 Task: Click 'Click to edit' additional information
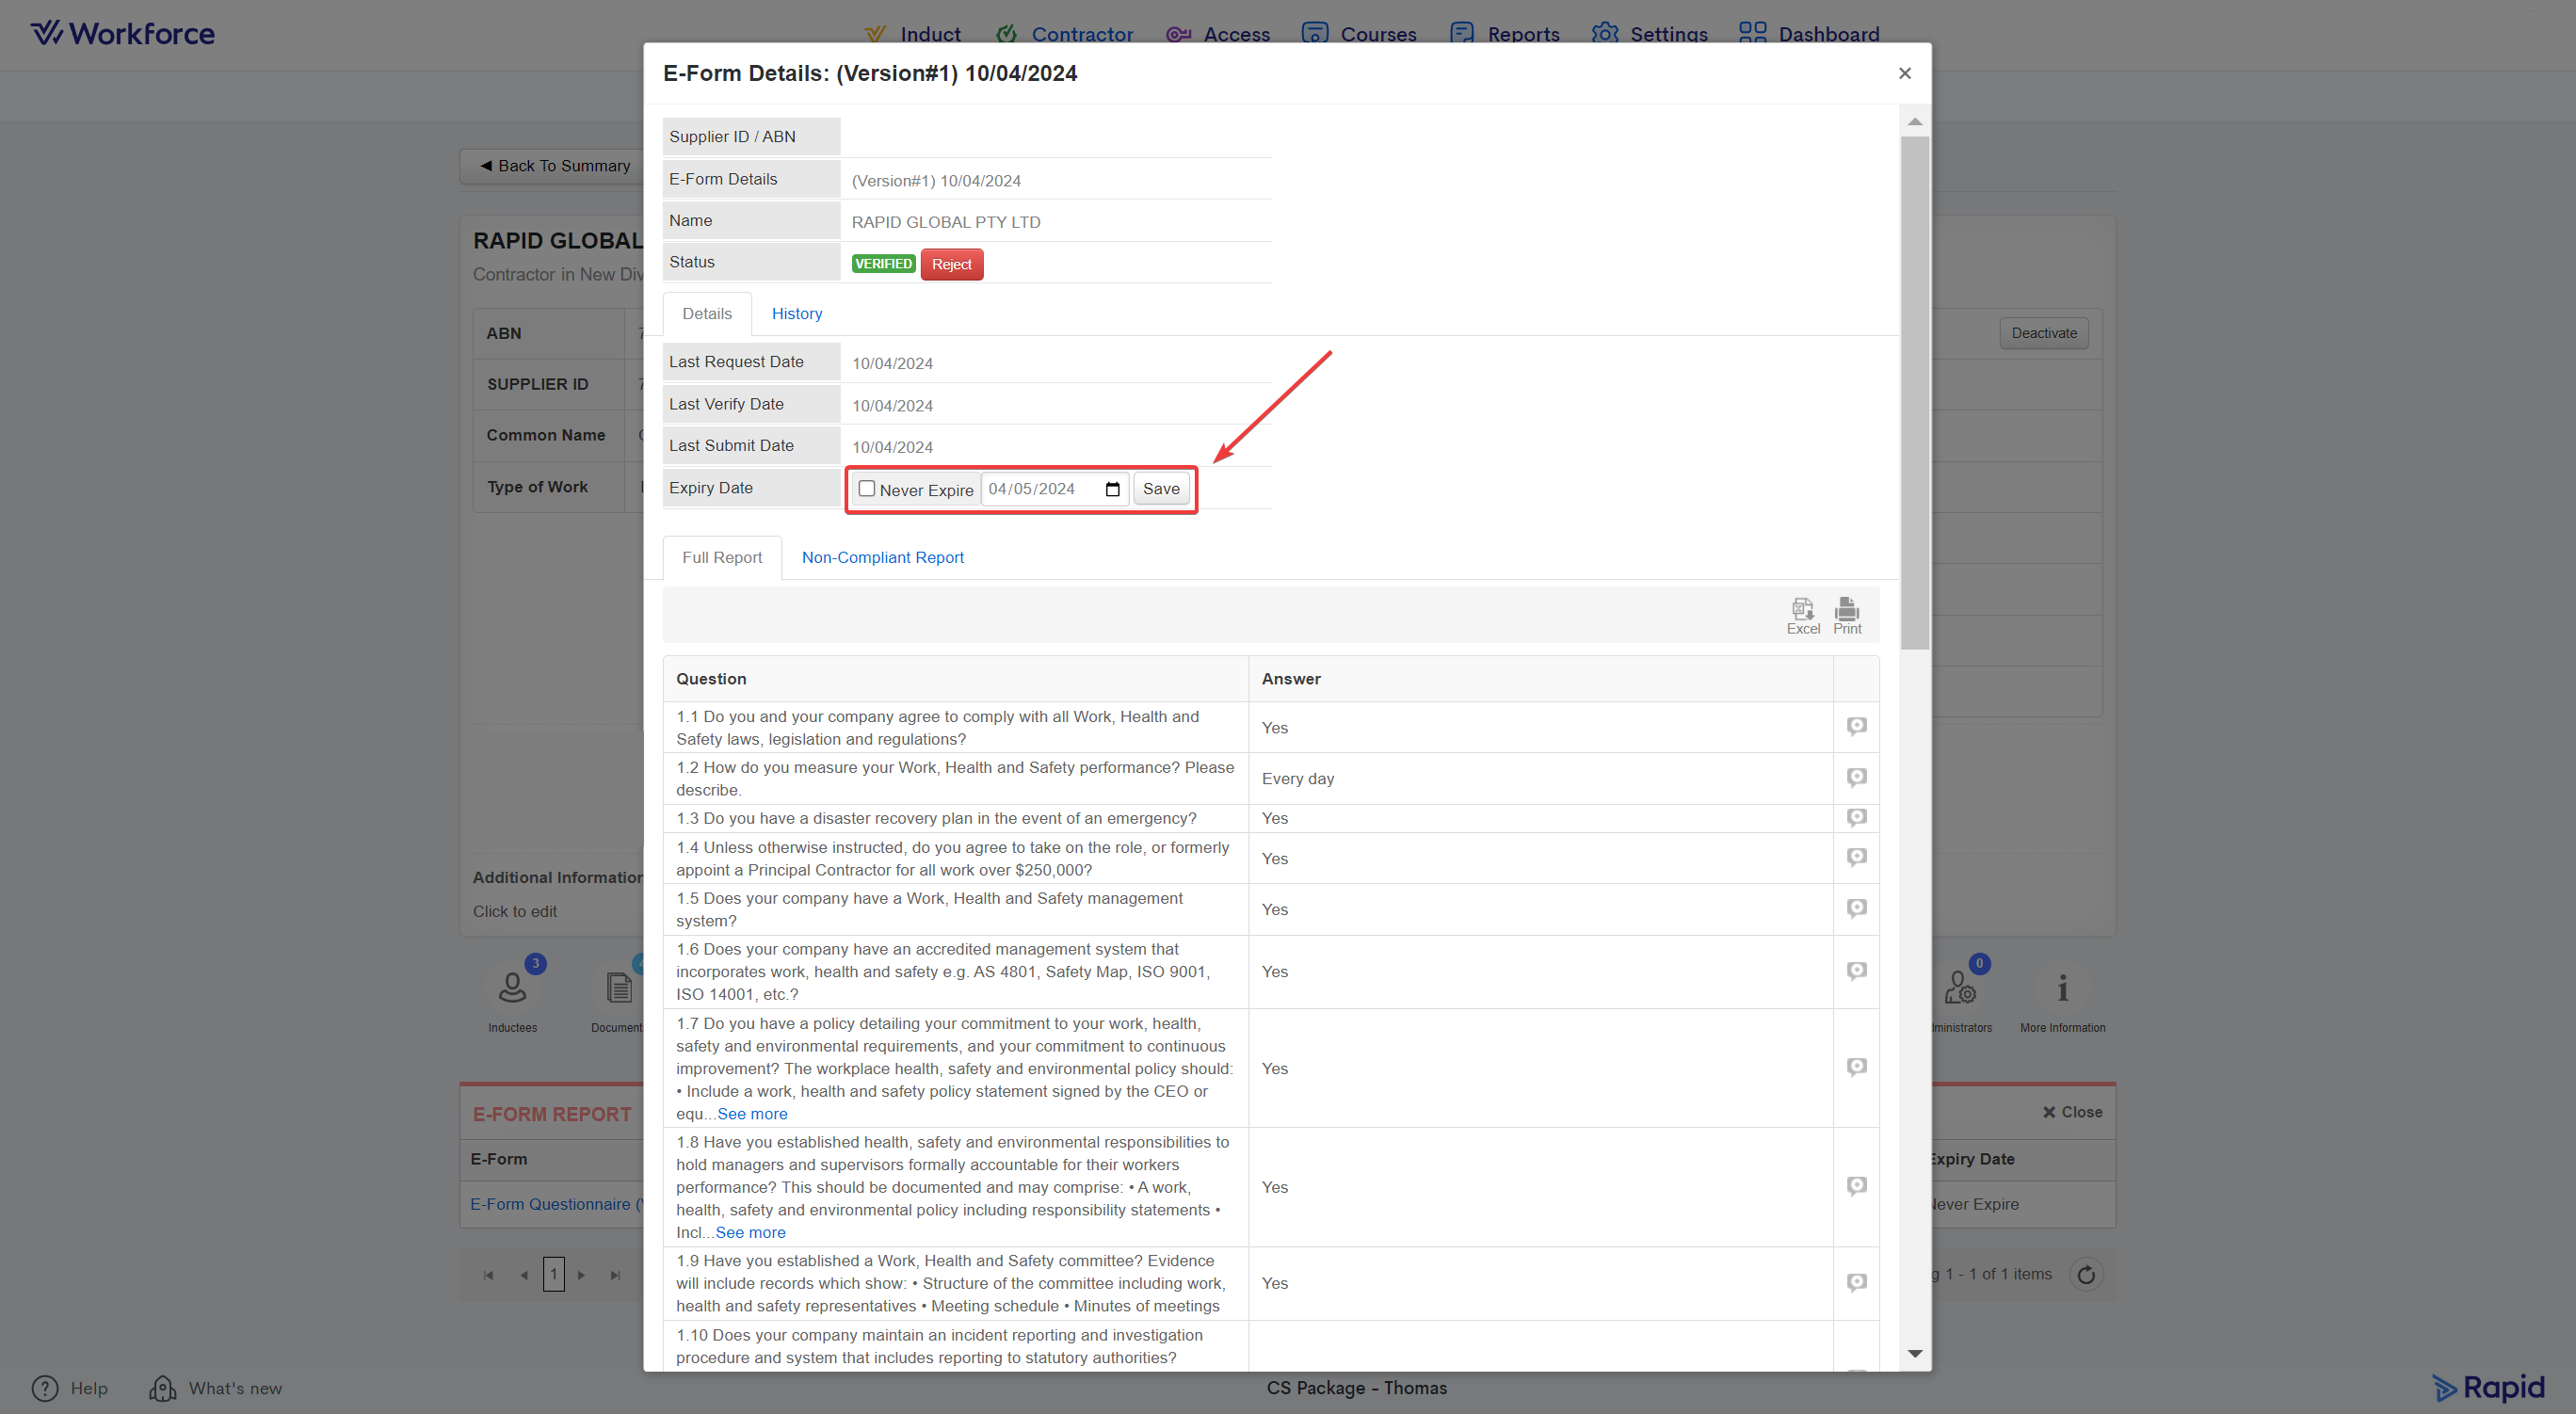[x=514, y=912]
